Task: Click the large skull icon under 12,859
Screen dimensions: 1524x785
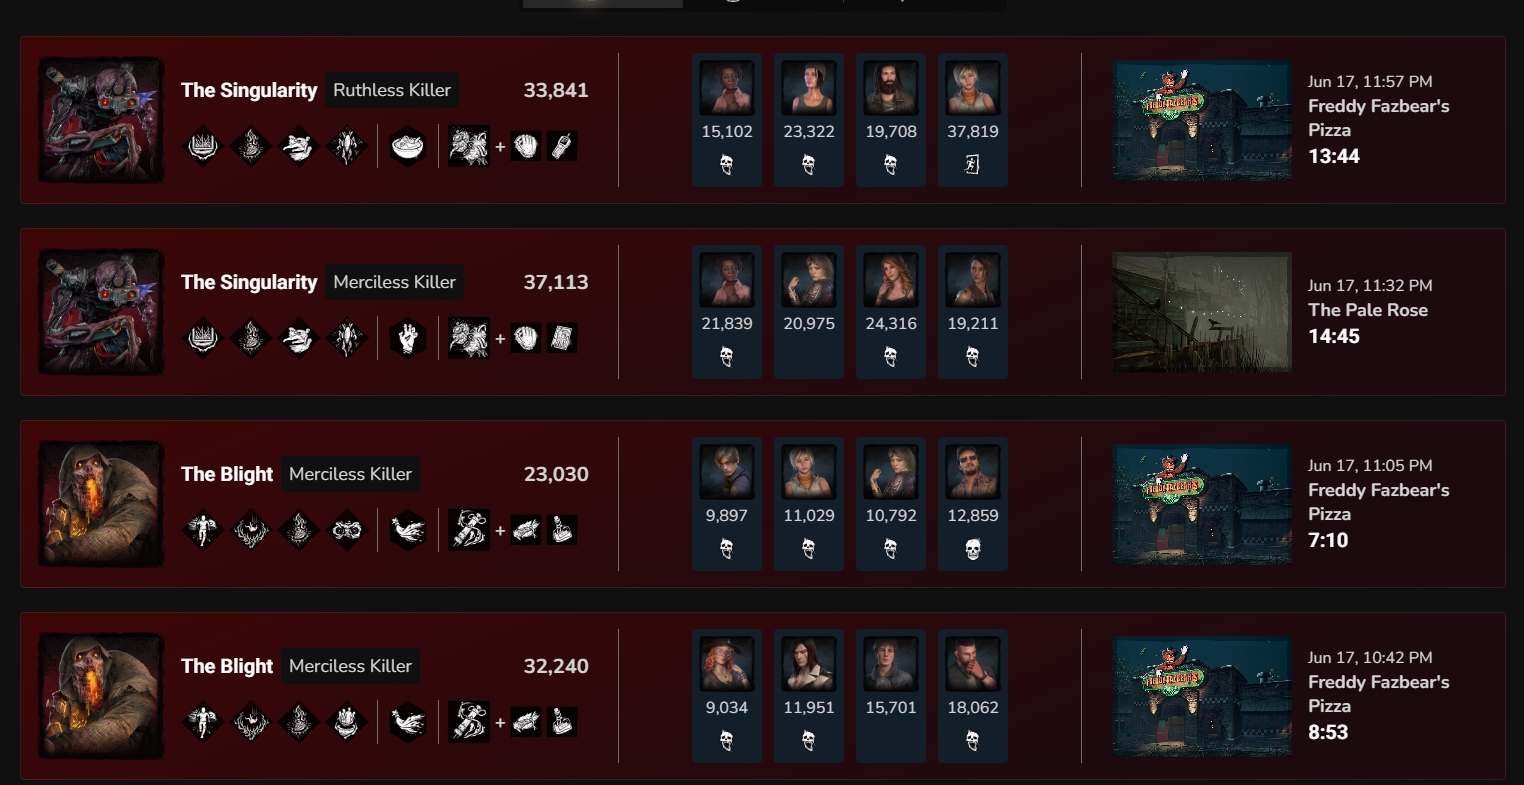Action: (973, 549)
